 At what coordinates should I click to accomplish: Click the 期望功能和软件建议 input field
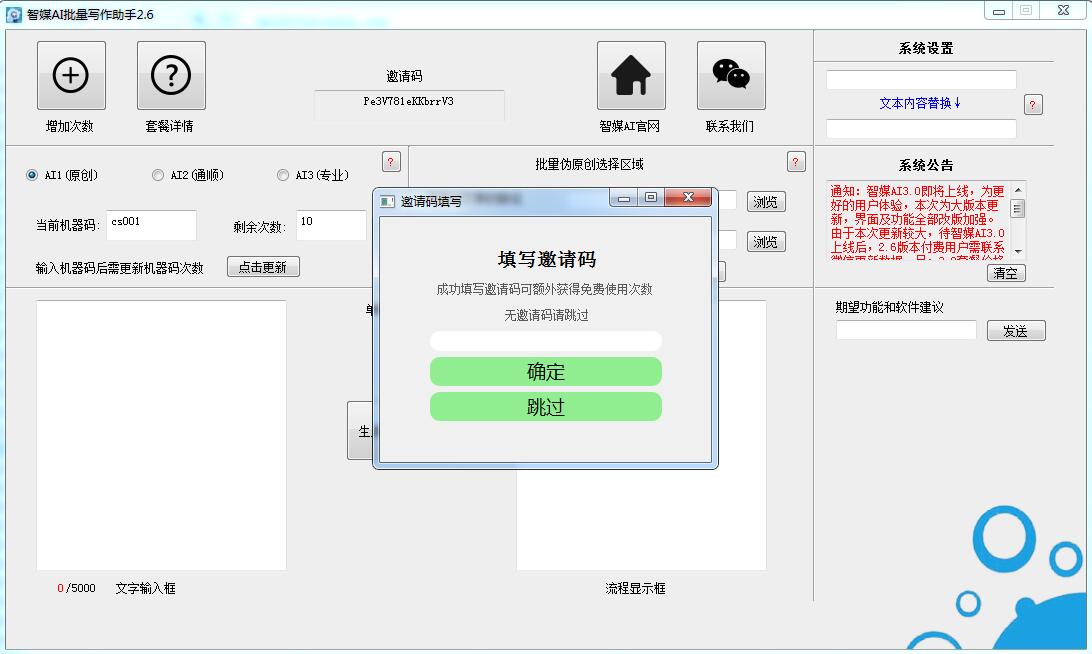tap(906, 330)
